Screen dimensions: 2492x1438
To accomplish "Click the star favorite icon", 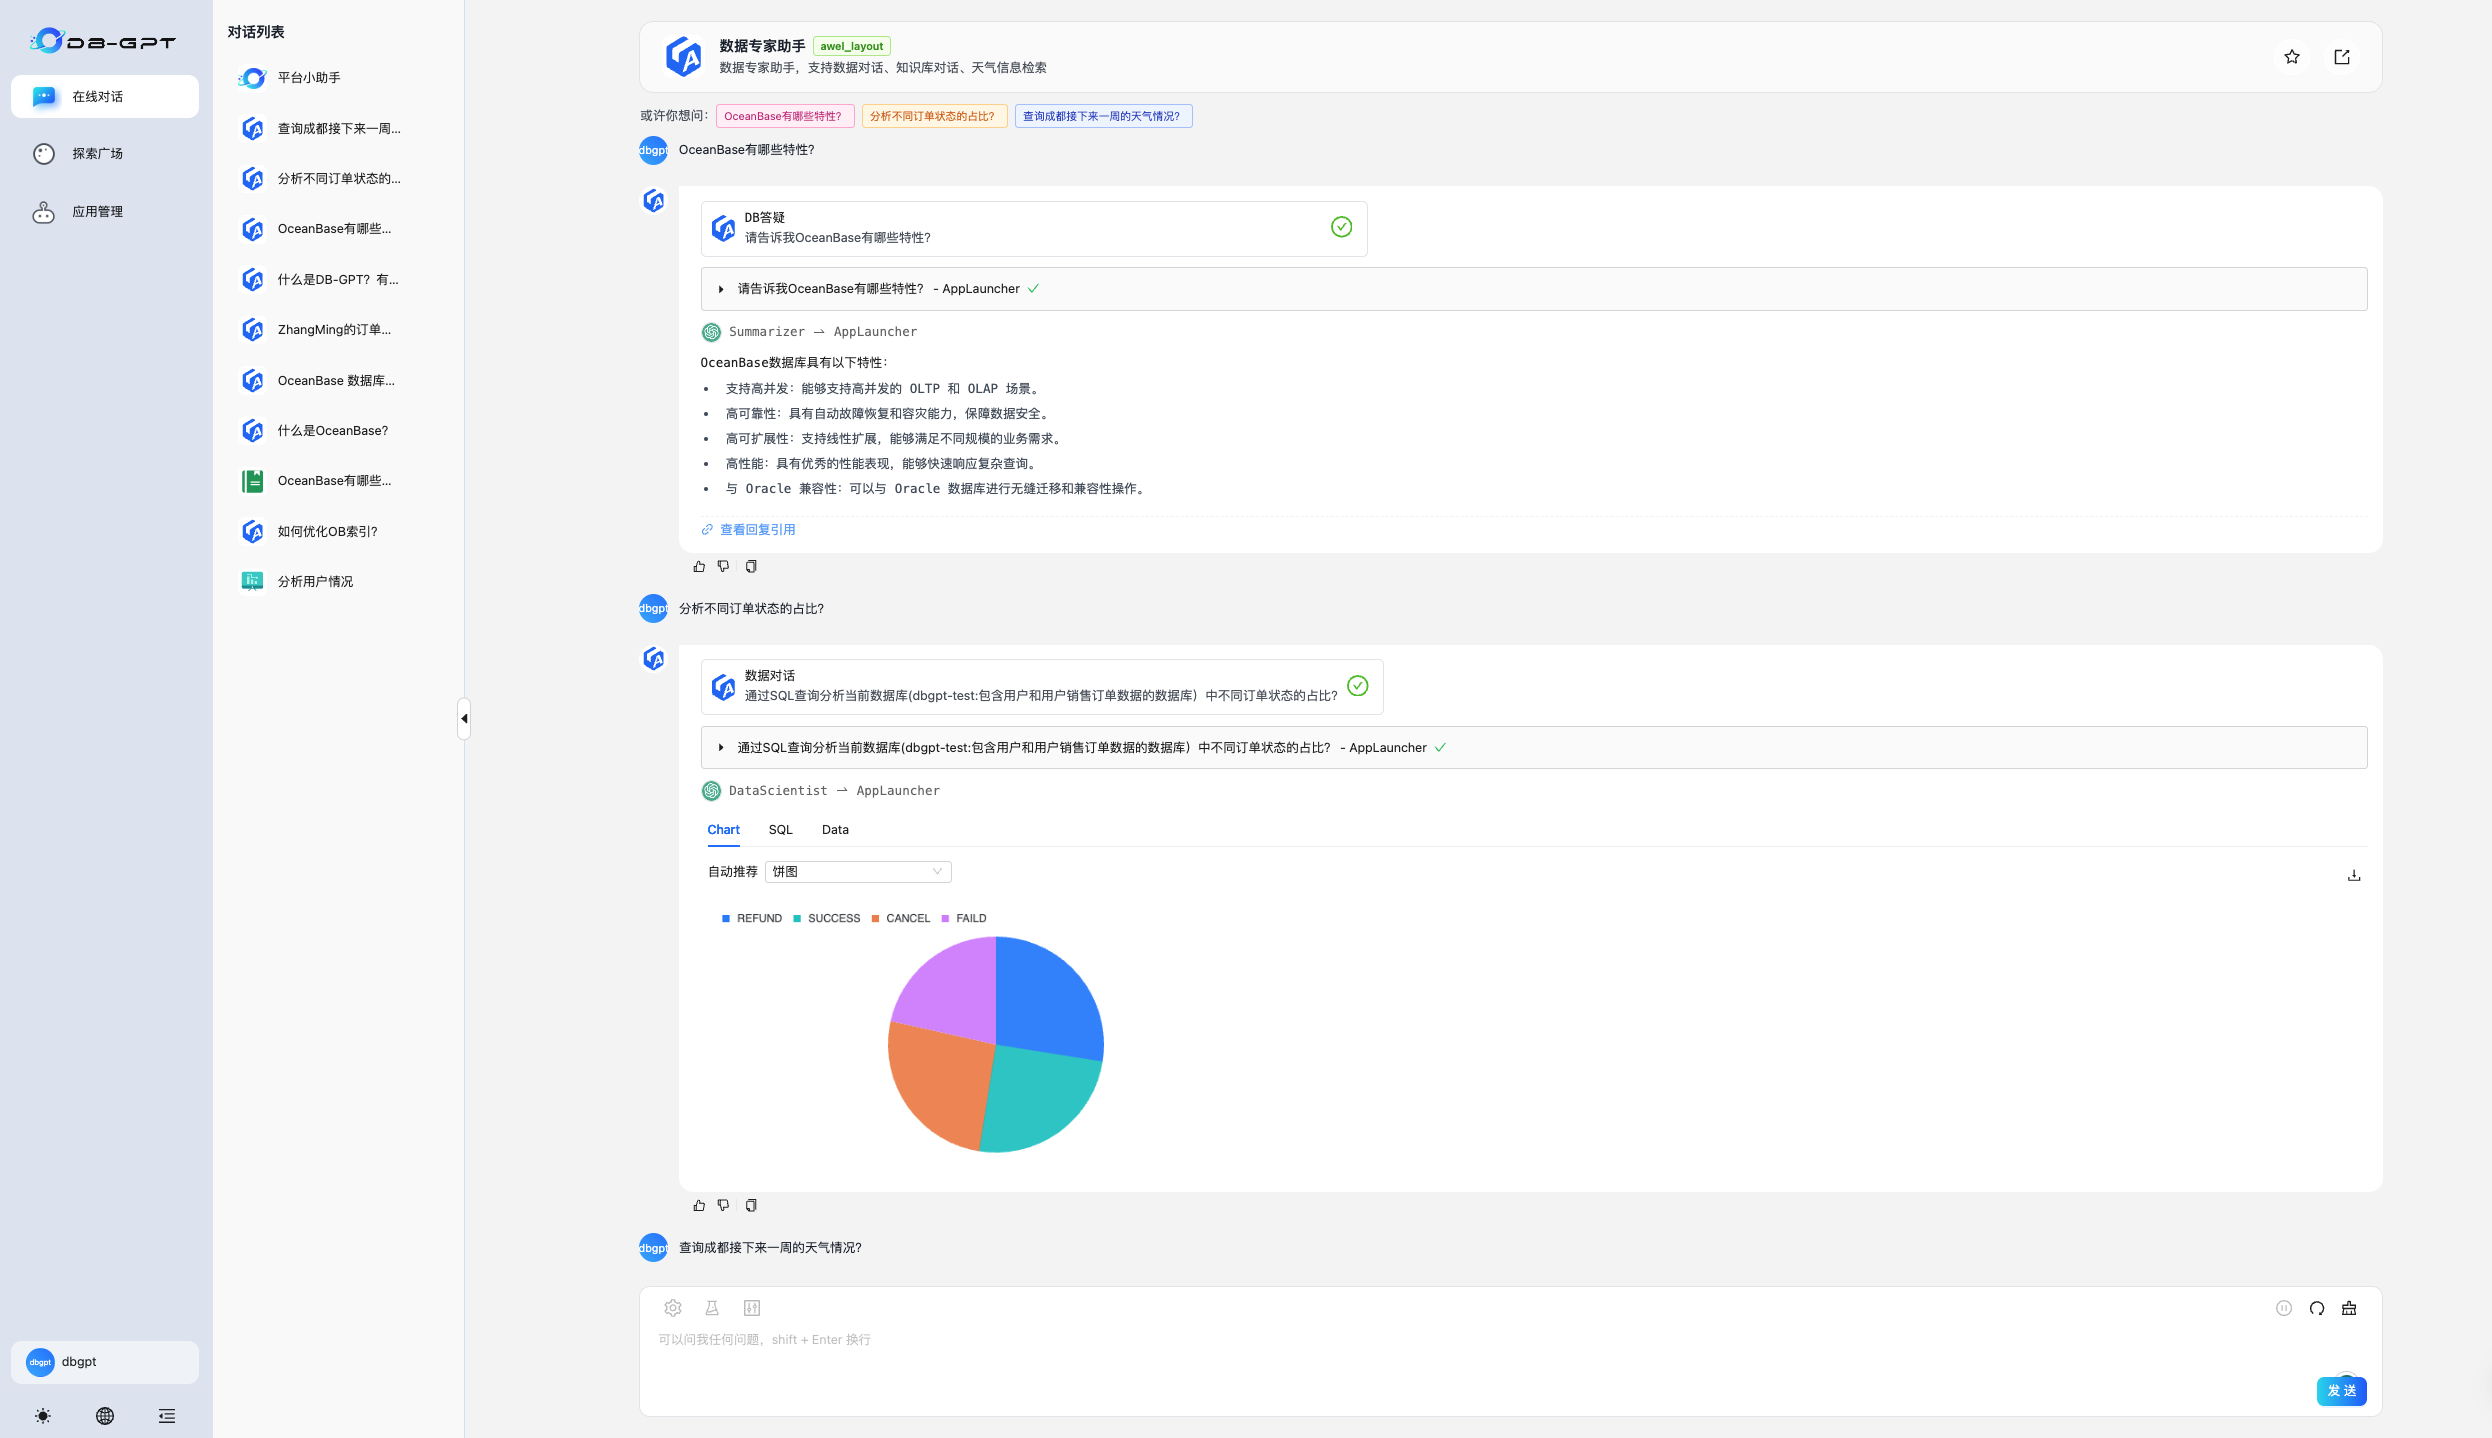I will click(x=2292, y=57).
